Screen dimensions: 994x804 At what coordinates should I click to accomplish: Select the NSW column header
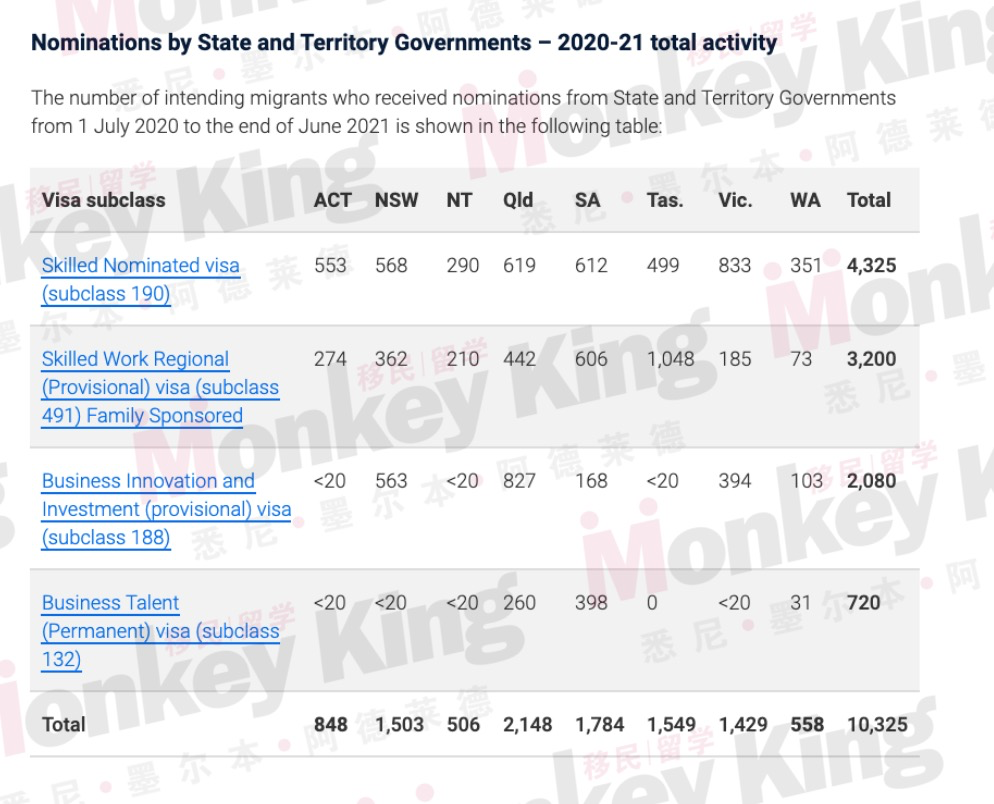(x=396, y=200)
